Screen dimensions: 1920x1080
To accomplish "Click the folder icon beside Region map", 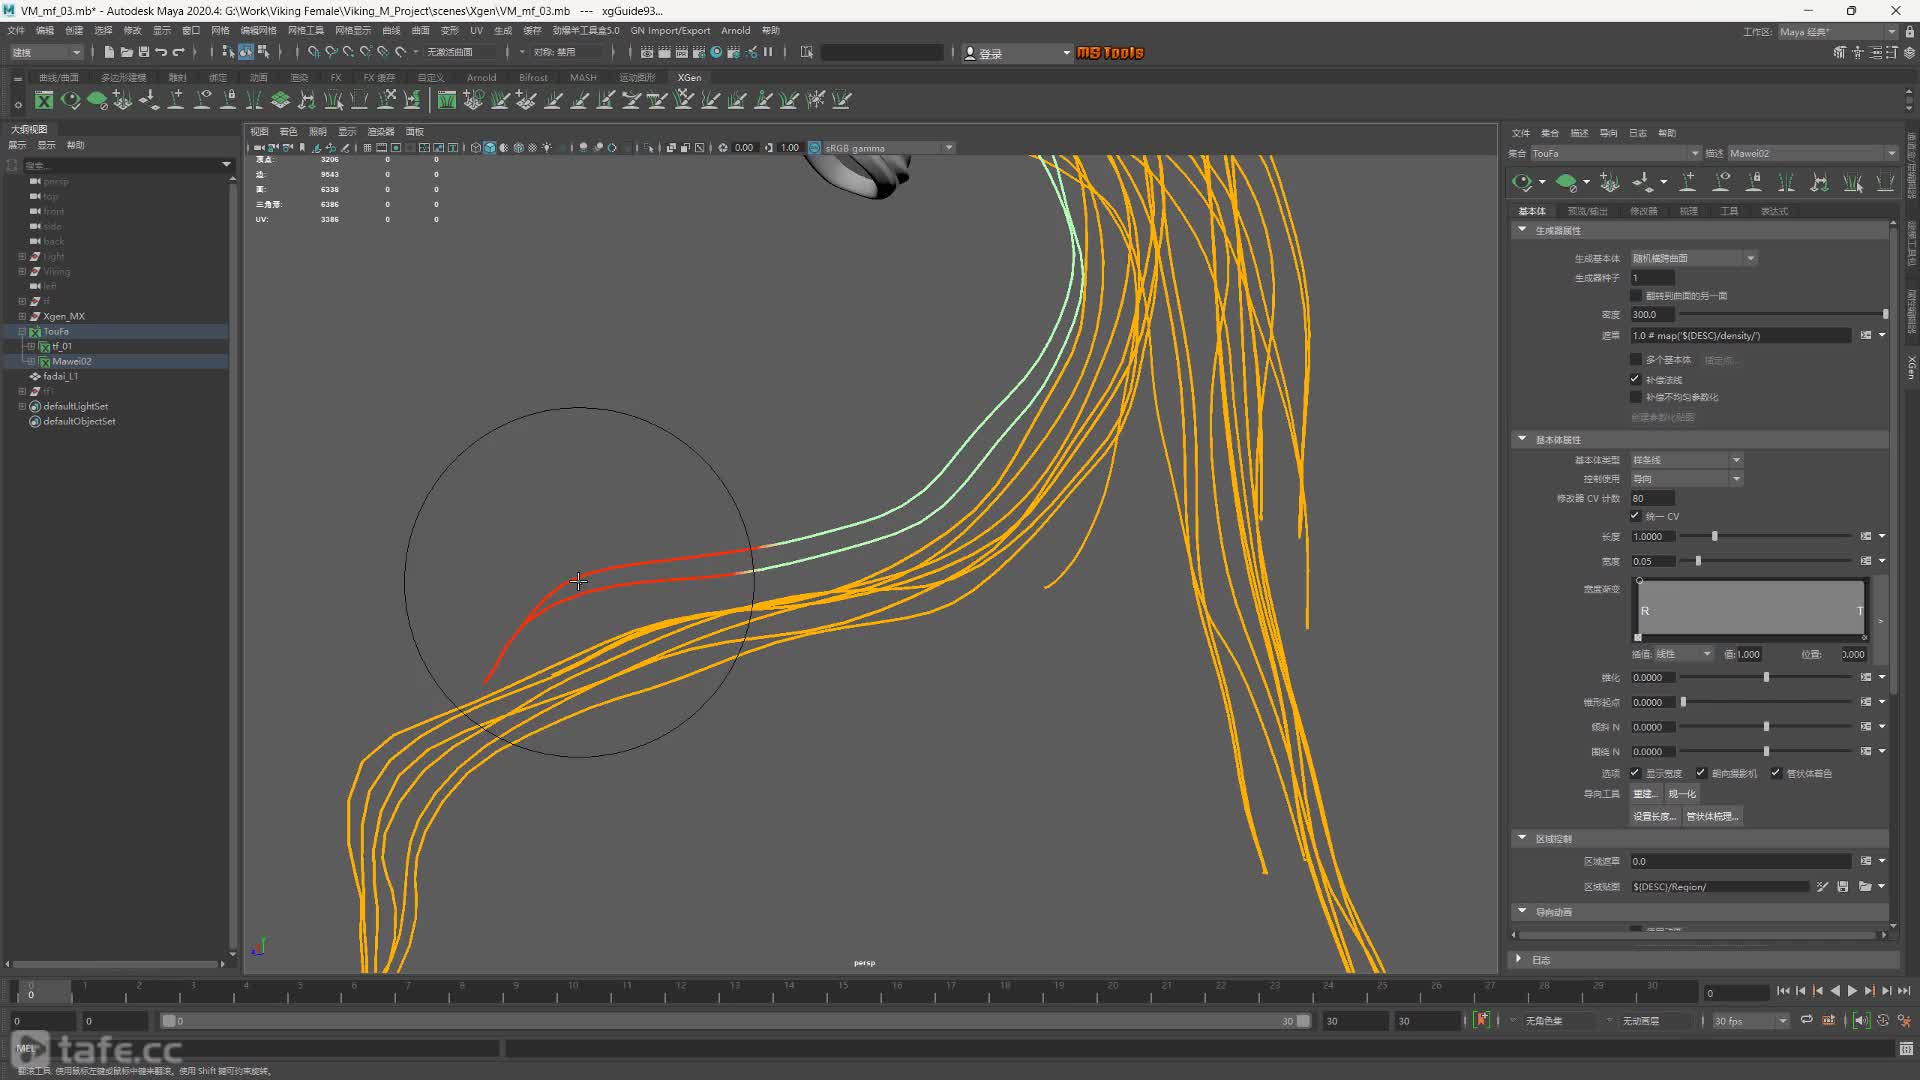I will 1865,887.
